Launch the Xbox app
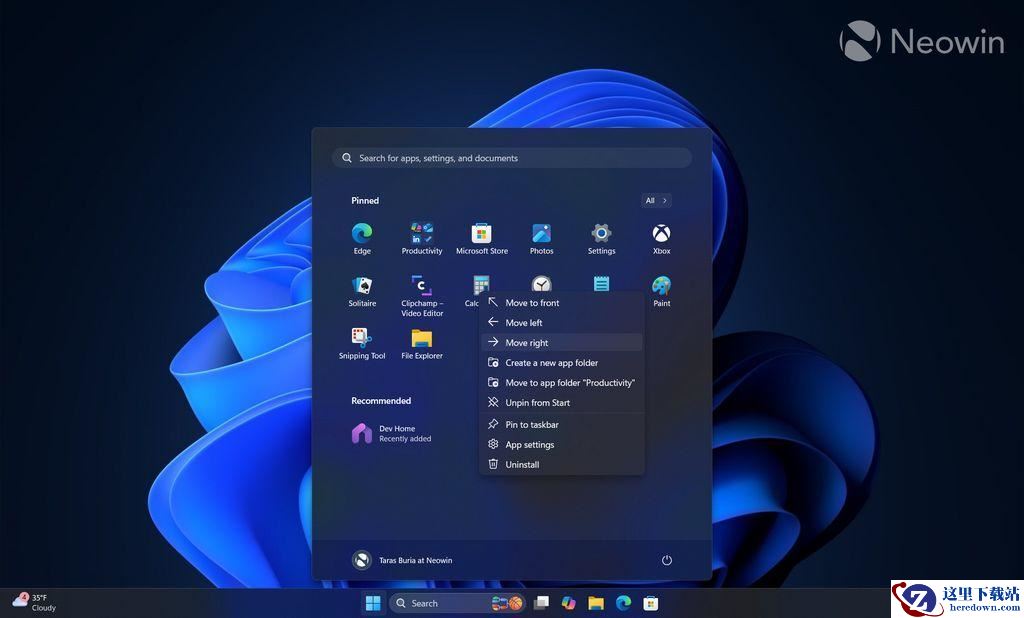This screenshot has height=618, width=1024. pyautogui.click(x=662, y=238)
